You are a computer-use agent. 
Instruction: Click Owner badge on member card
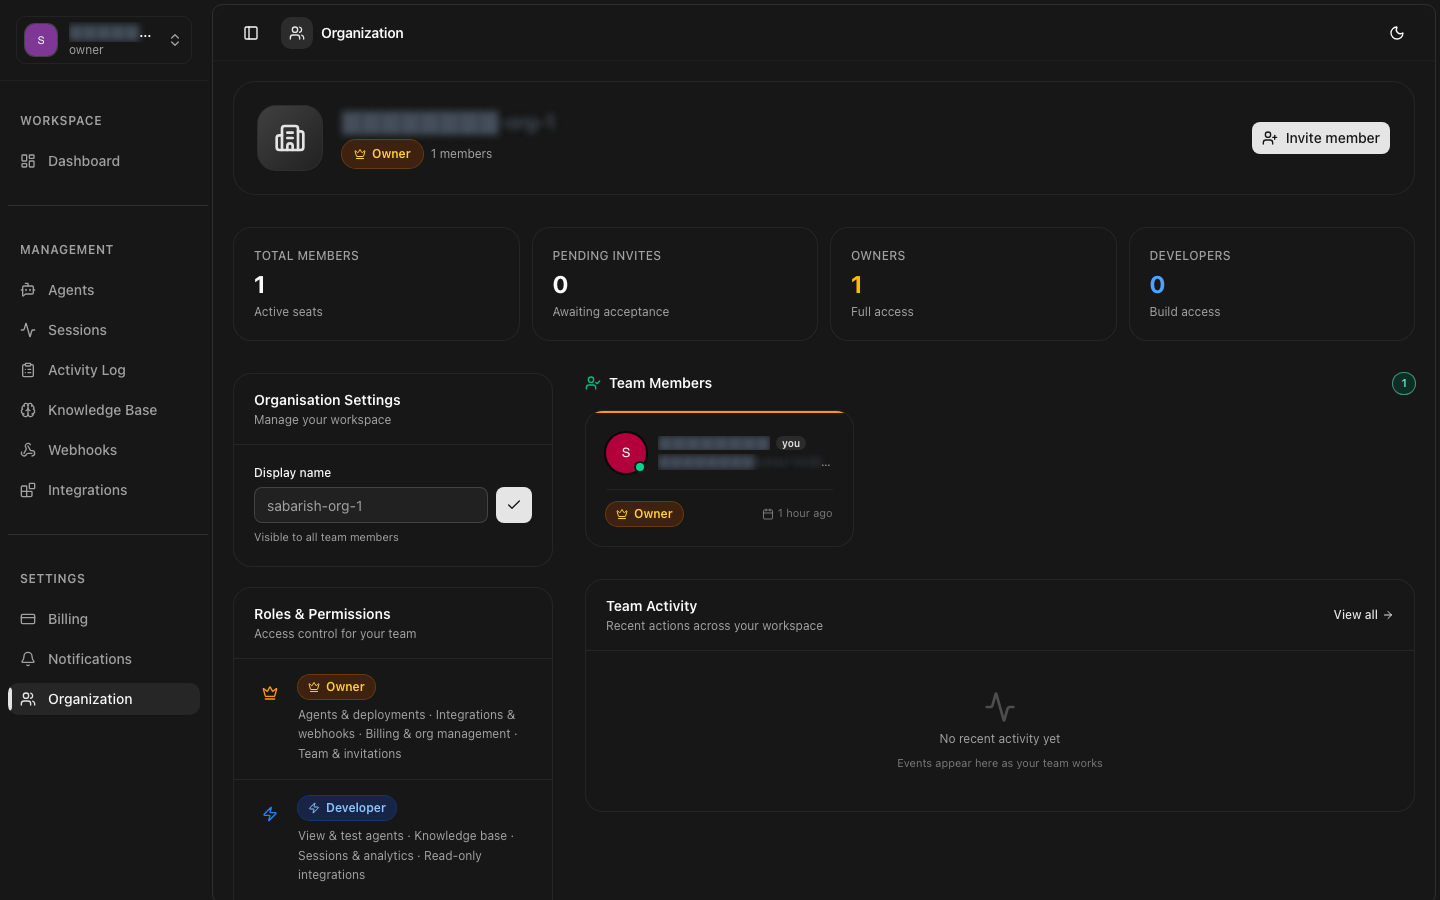644,514
